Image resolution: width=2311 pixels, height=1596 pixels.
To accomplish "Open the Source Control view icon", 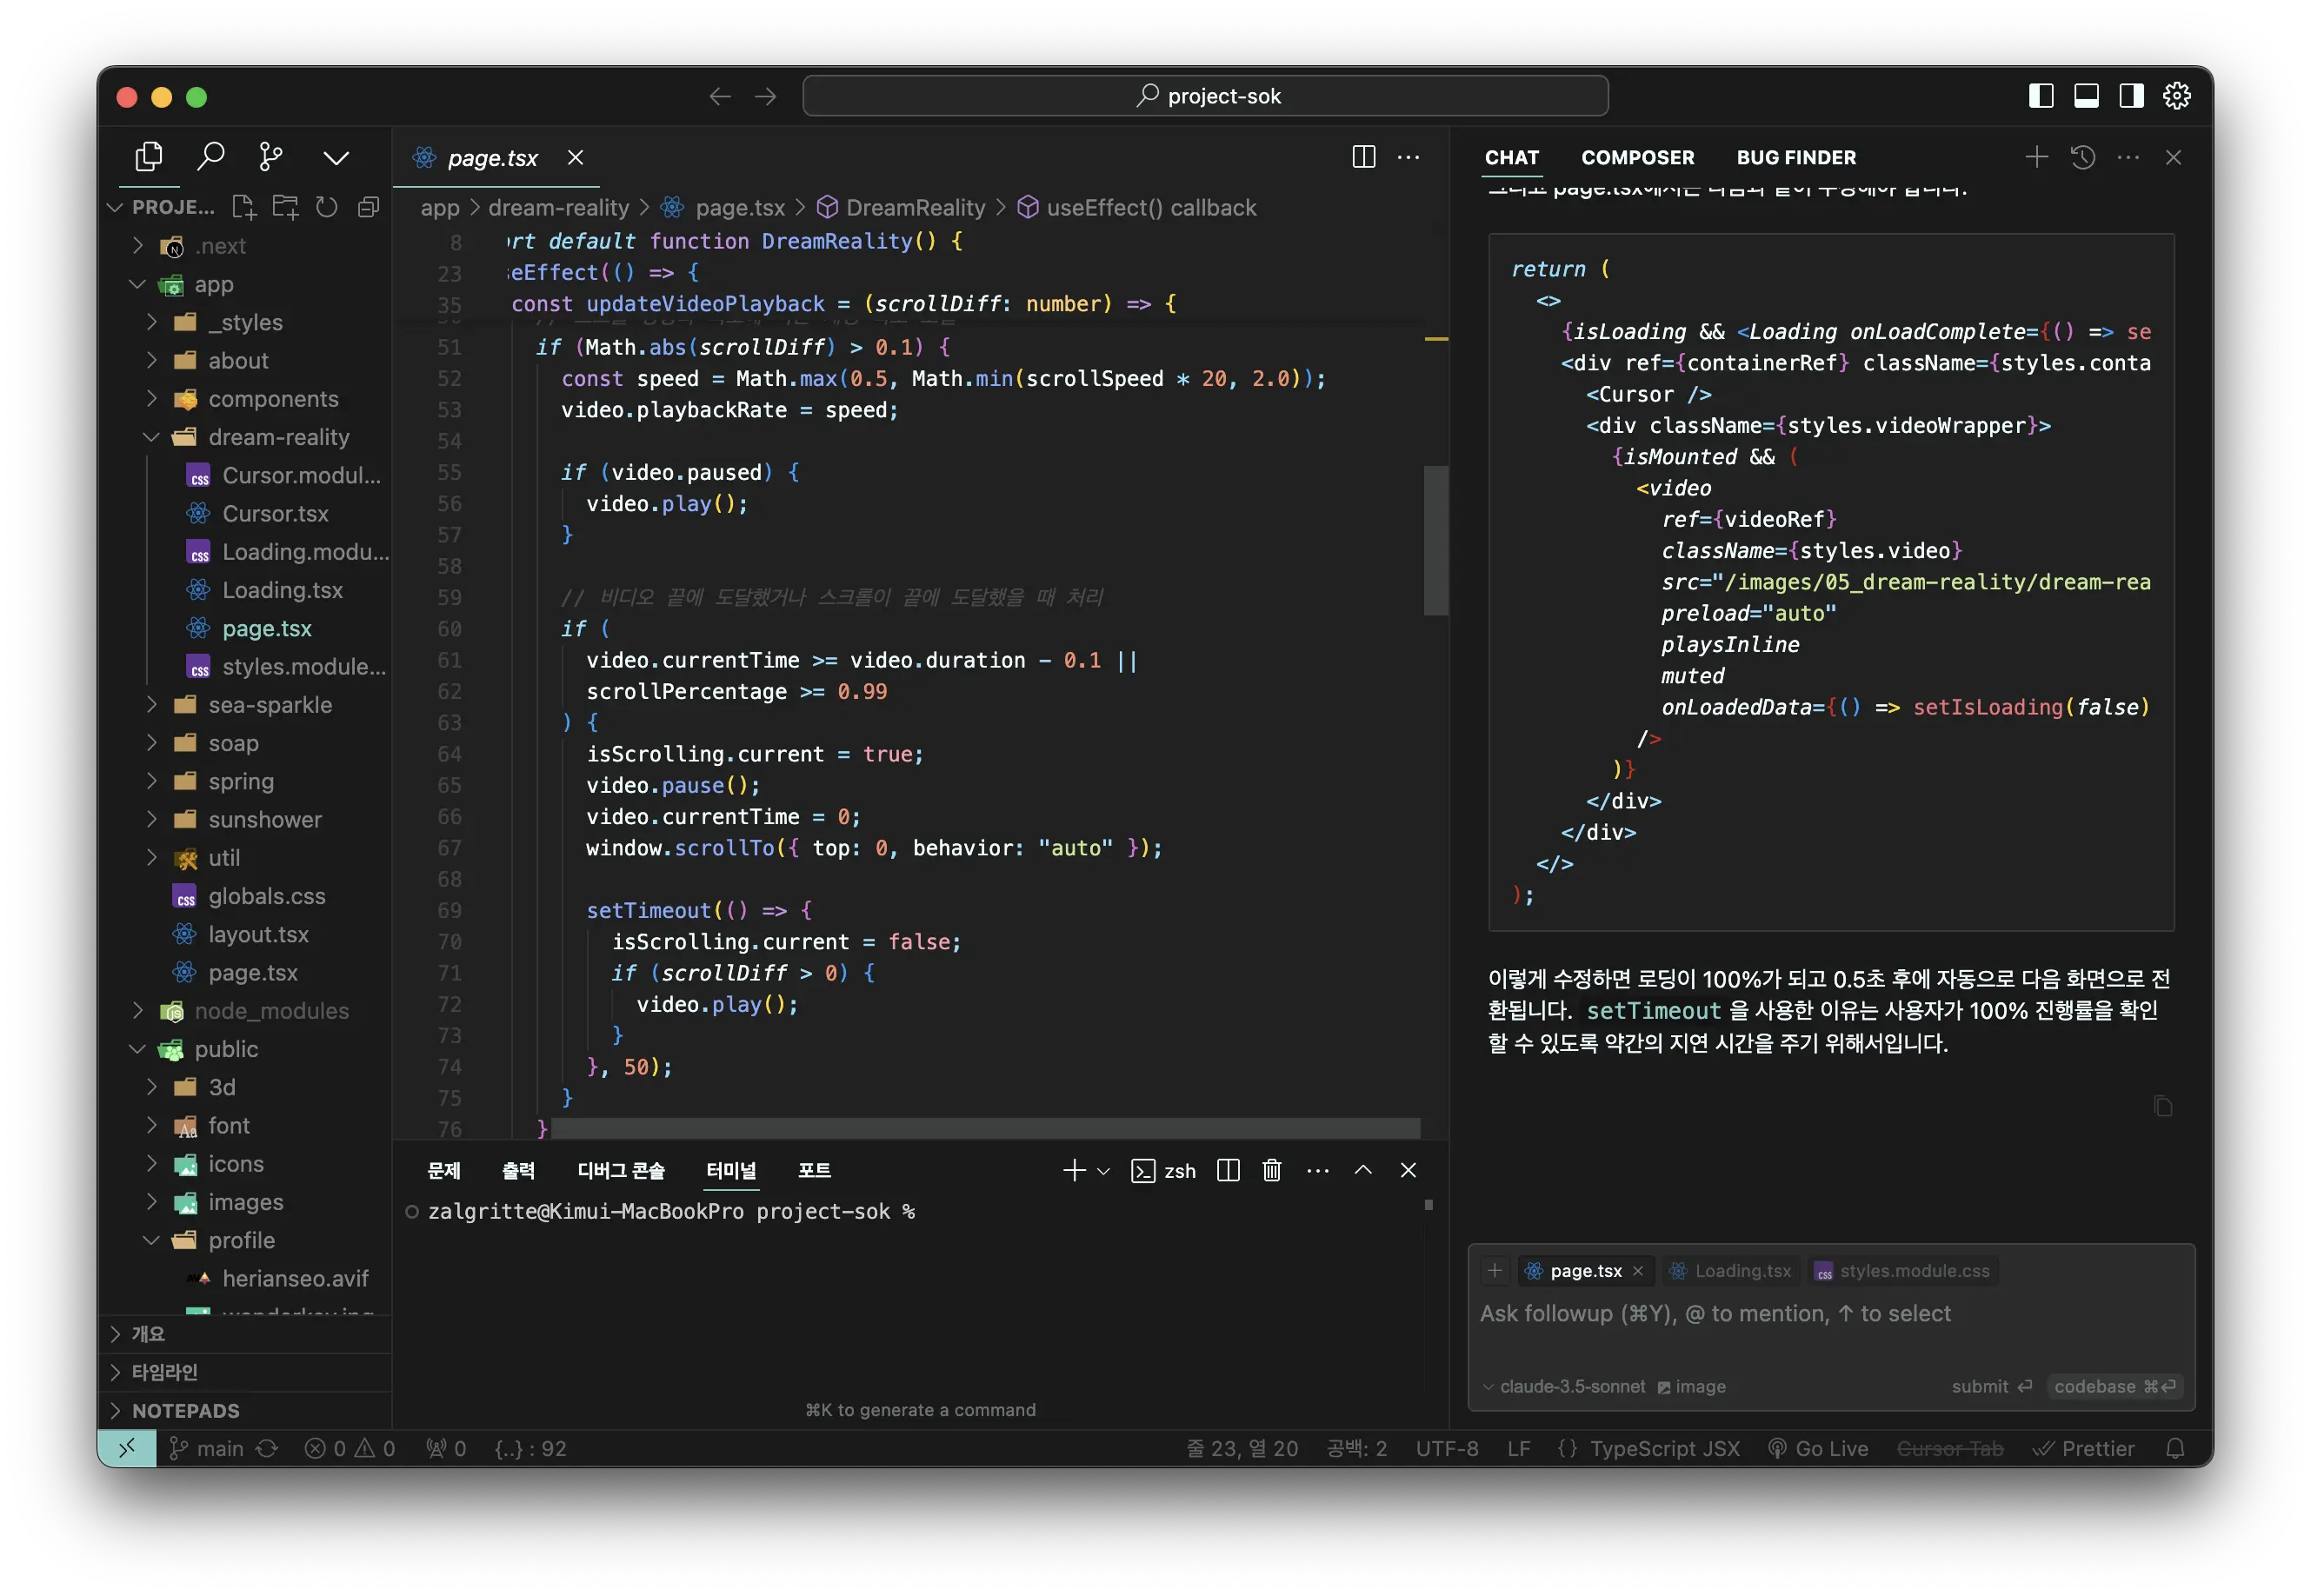I will (270, 157).
